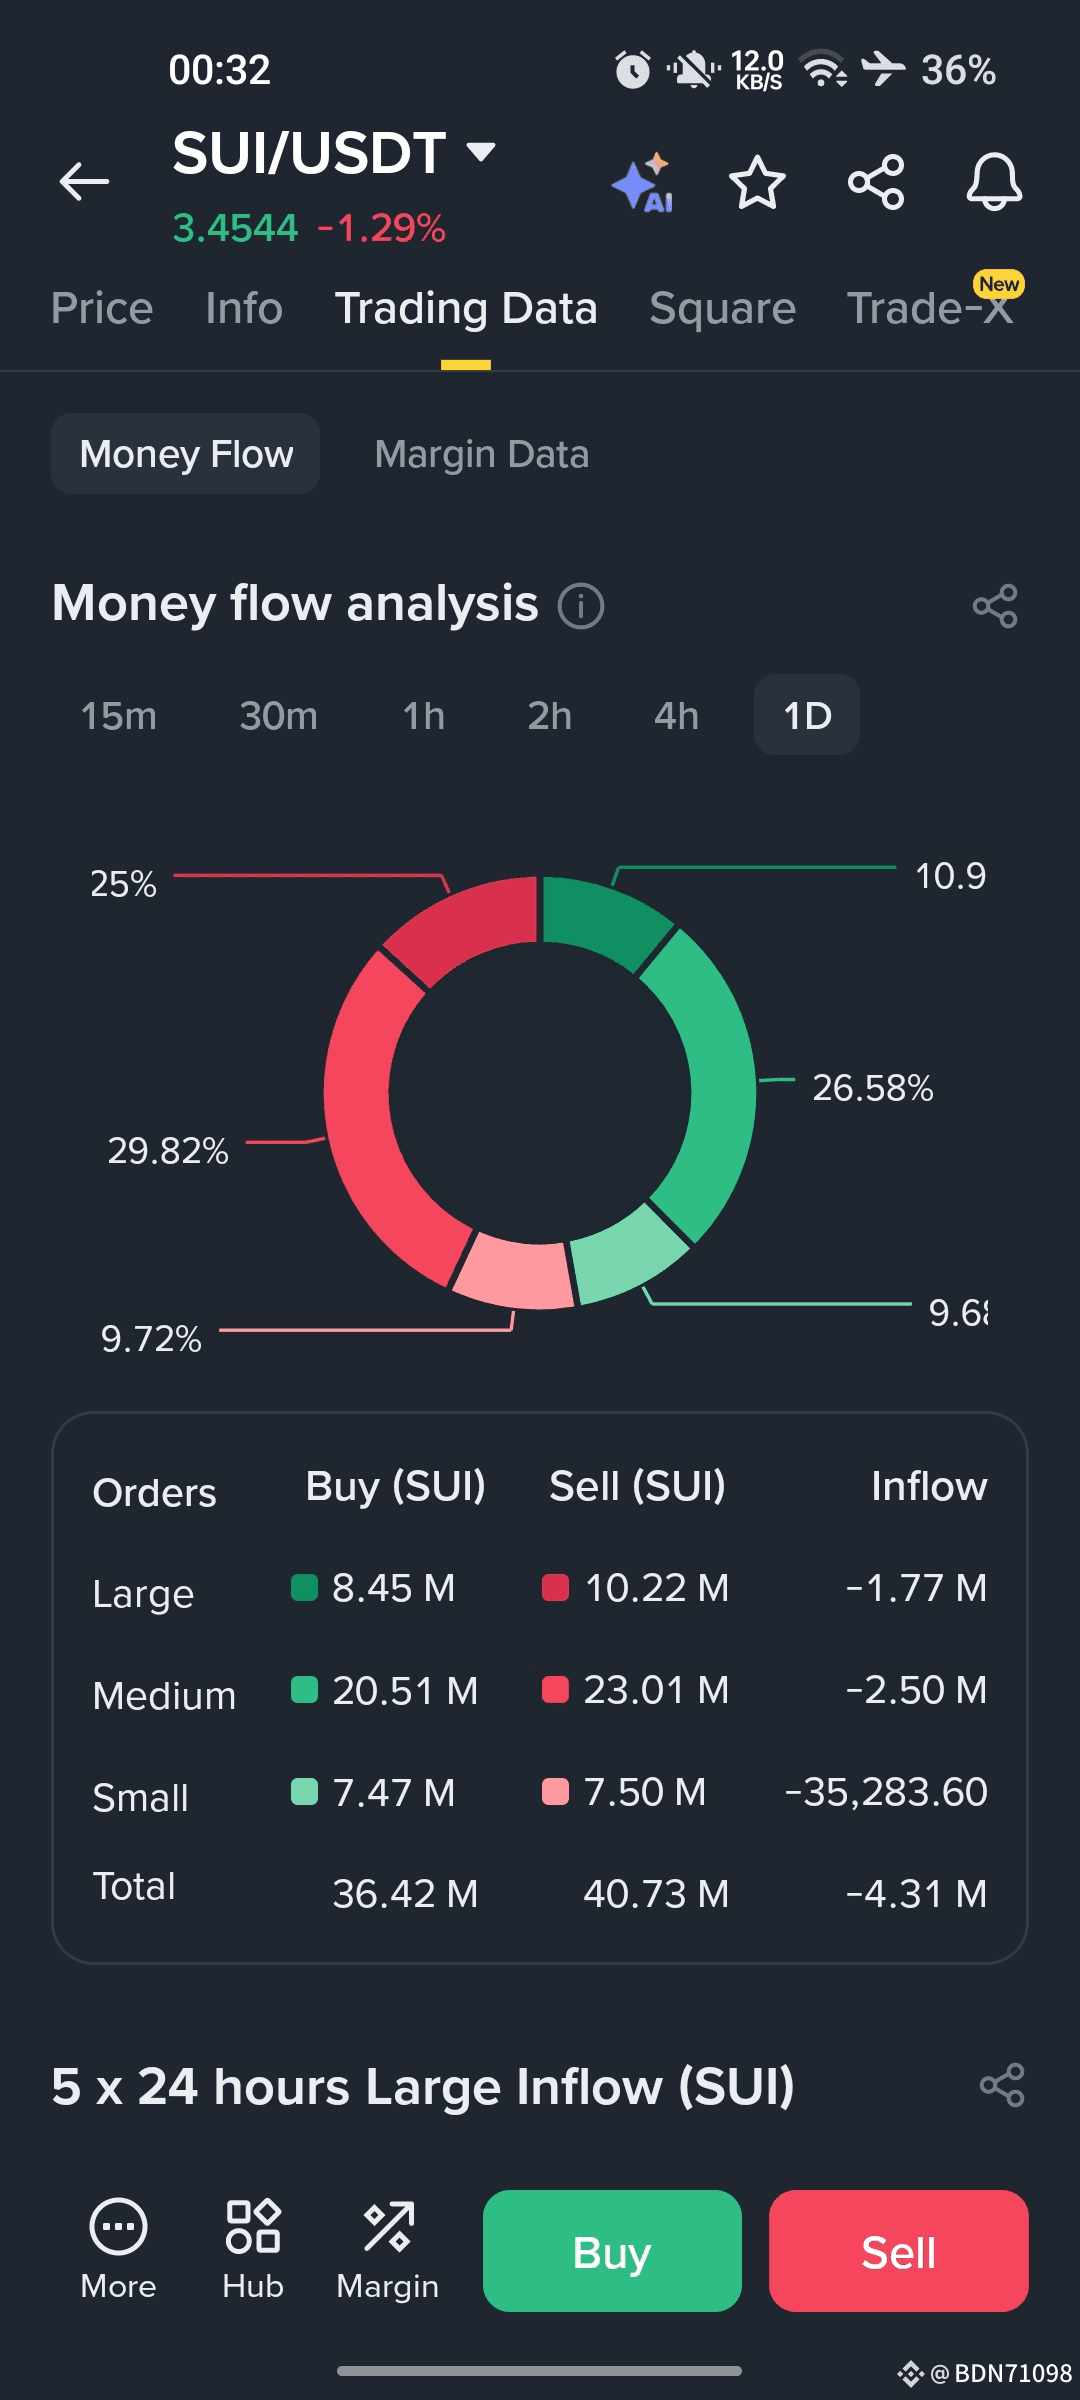Switch to the Square tab
The image size is (1080, 2400).
point(722,308)
